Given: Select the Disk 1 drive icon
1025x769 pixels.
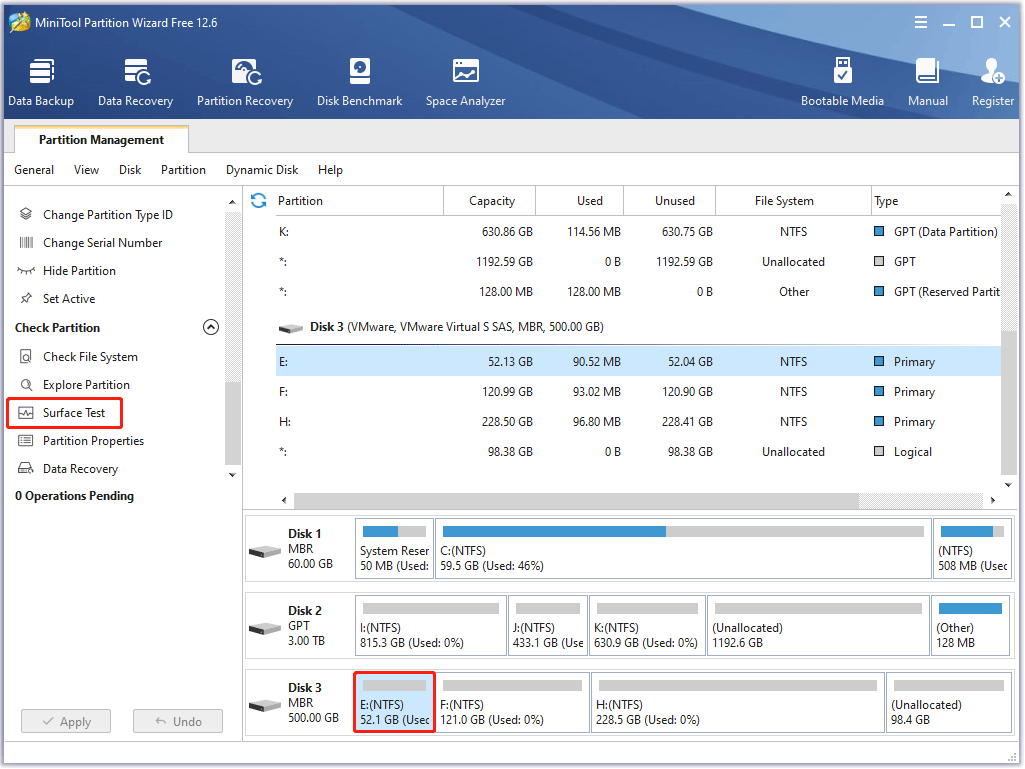Looking at the screenshot, I should tap(265, 552).
